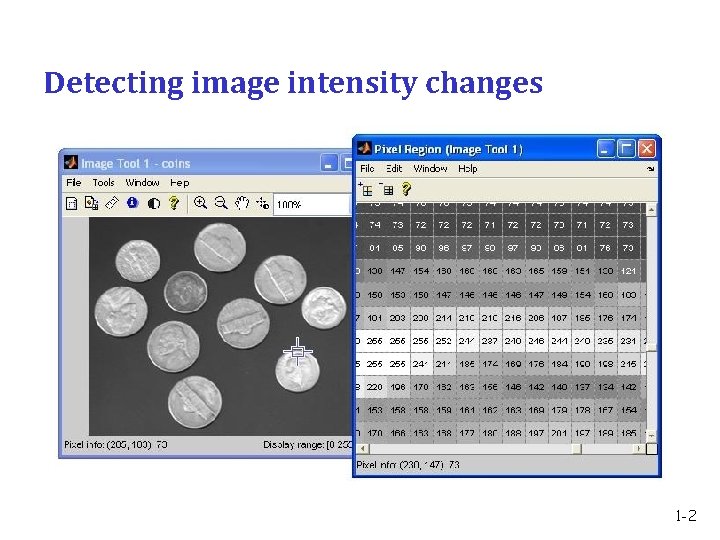Click the Help icon in Pixel Region toolbar

coord(406,189)
